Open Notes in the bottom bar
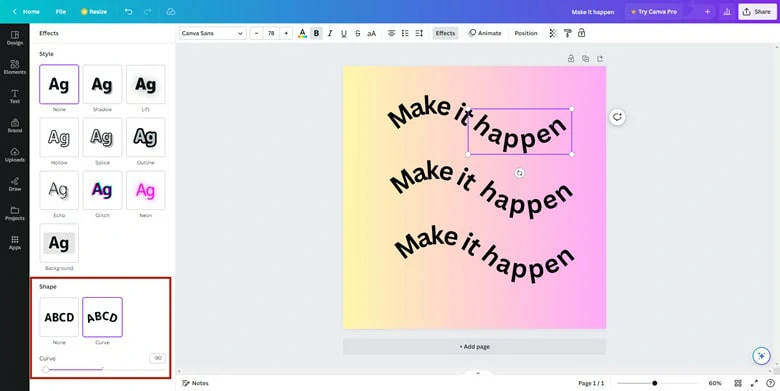Screen dimensions: 780x391 [195, 383]
